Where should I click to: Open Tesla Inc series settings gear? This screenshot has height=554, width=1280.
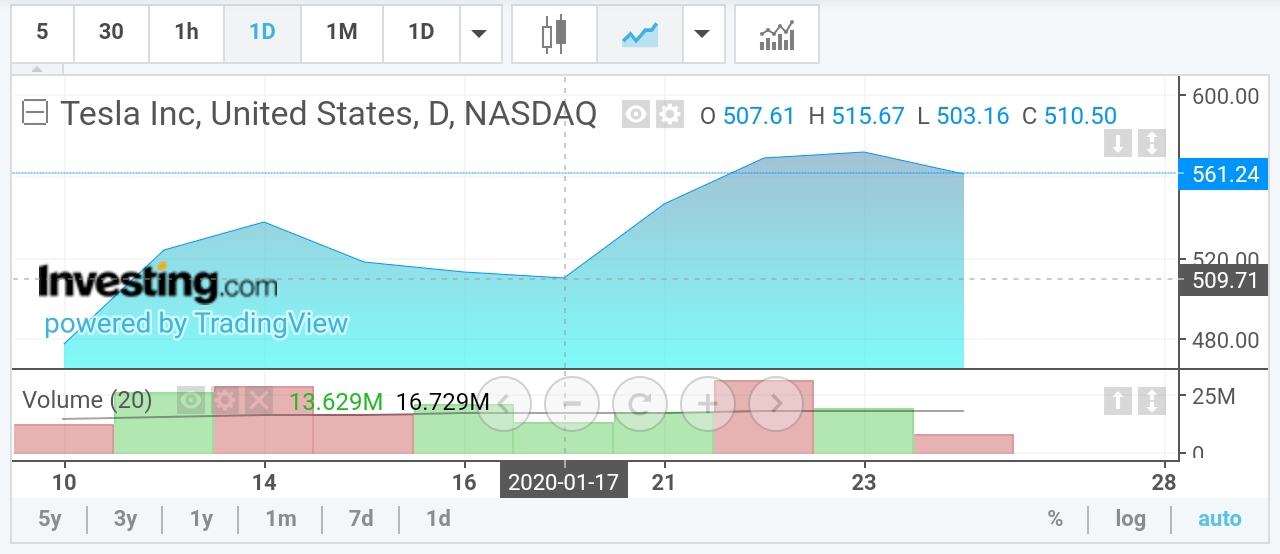pyautogui.click(x=669, y=116)
